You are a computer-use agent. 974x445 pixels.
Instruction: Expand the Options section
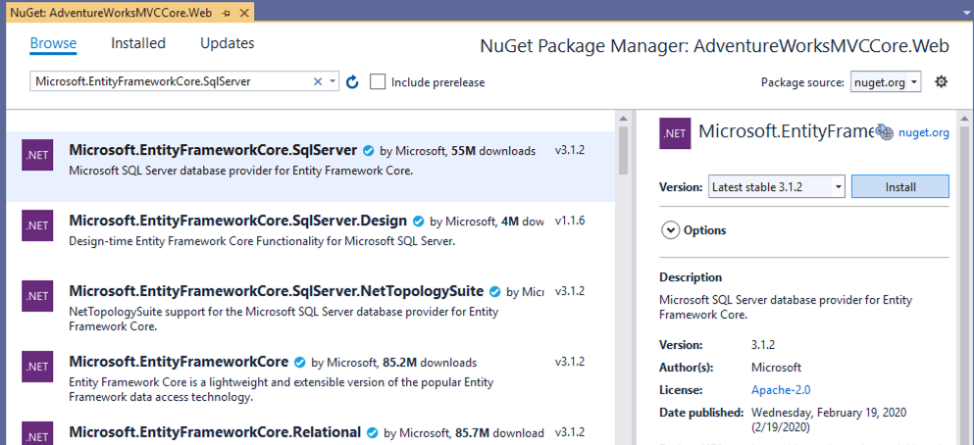click(x=670, y=231)
